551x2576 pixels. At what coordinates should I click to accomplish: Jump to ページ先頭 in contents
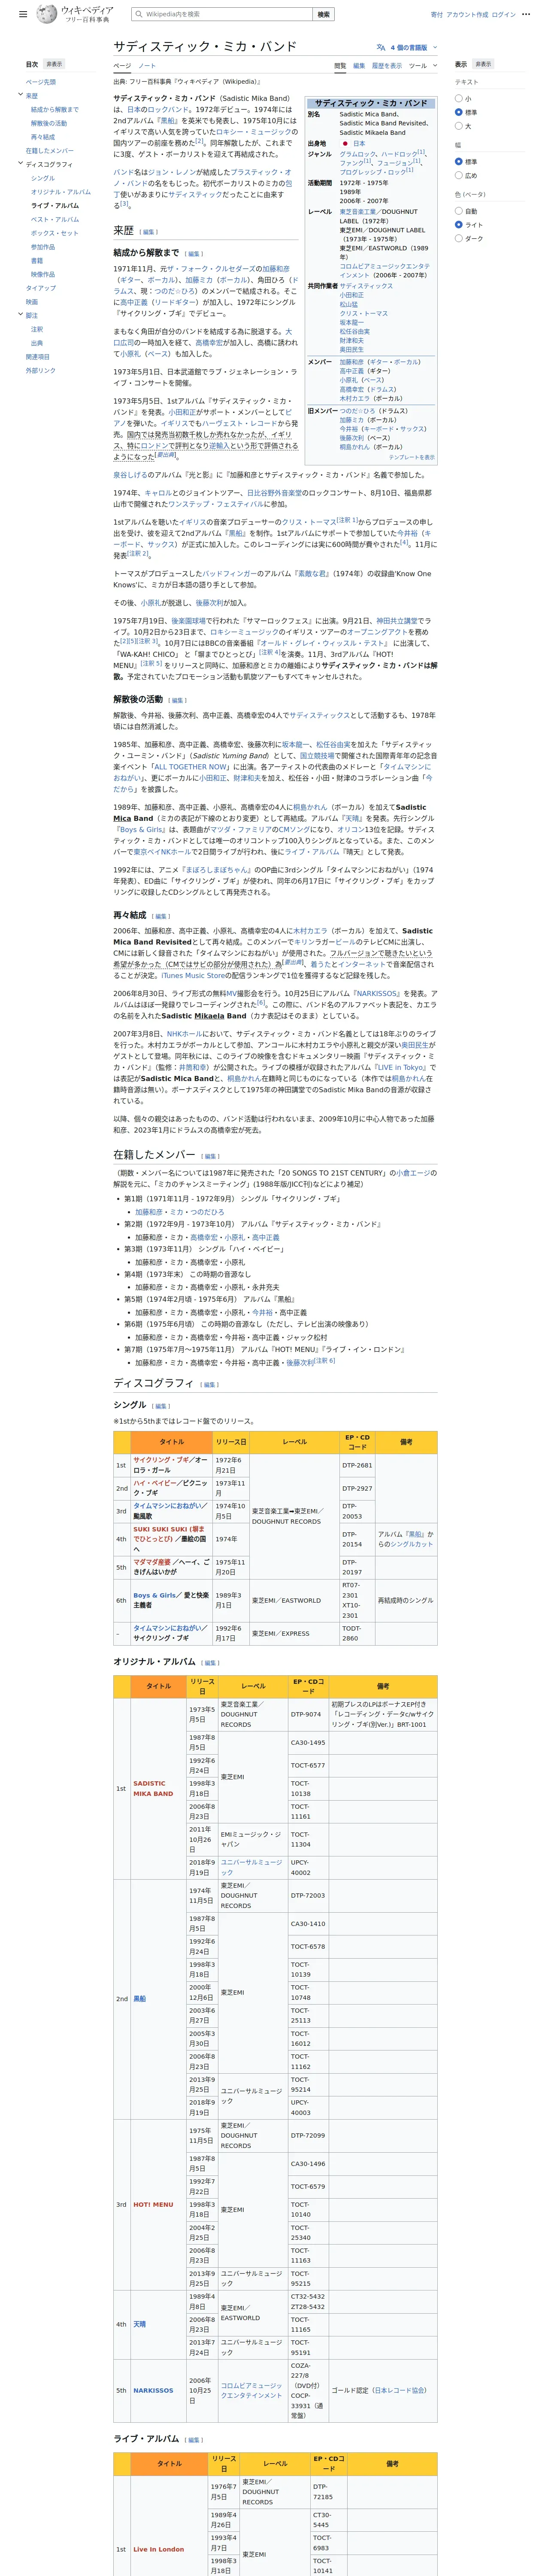41,82
